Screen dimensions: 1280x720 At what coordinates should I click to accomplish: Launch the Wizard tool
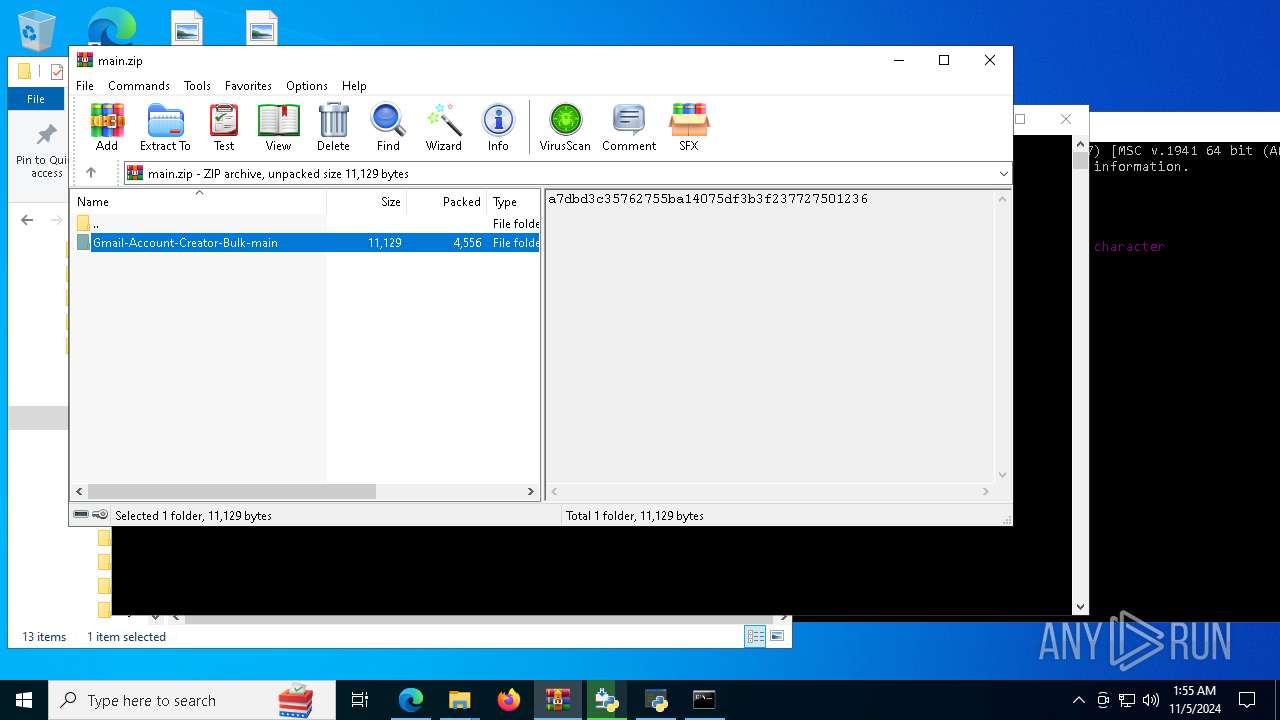point(443,127)
